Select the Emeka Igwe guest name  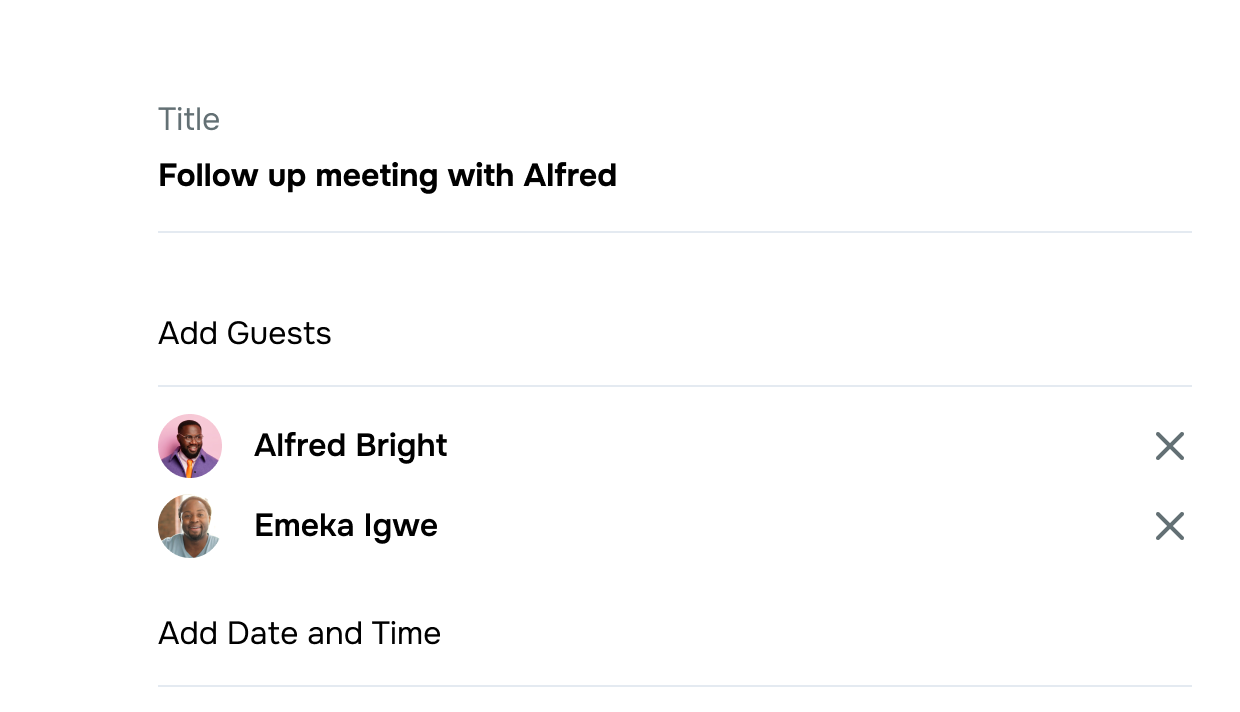click(x=346, y=525)
